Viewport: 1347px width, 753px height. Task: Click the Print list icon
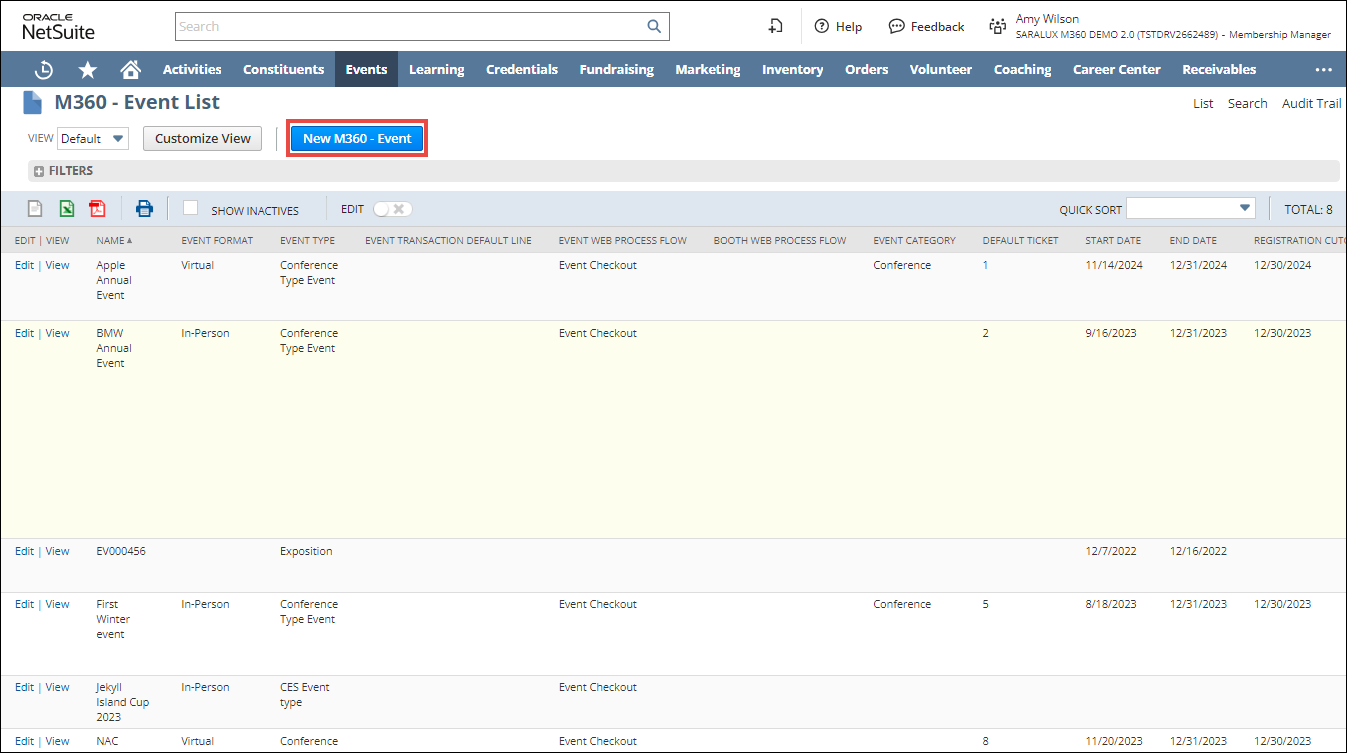pos(145,209)
